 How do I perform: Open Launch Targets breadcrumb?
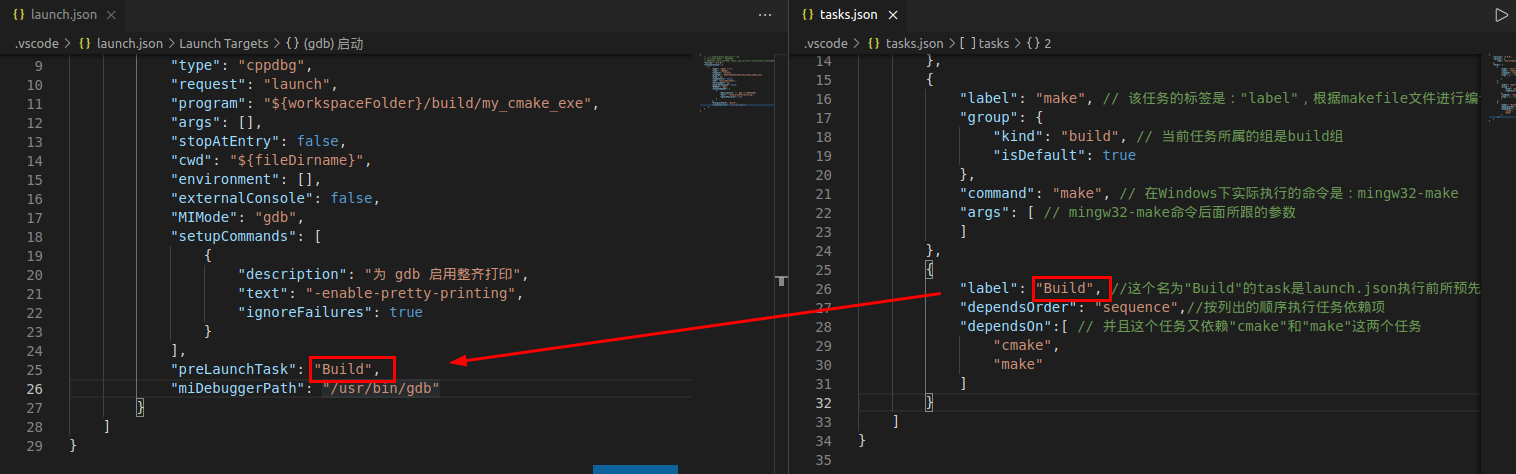(224, 44)
